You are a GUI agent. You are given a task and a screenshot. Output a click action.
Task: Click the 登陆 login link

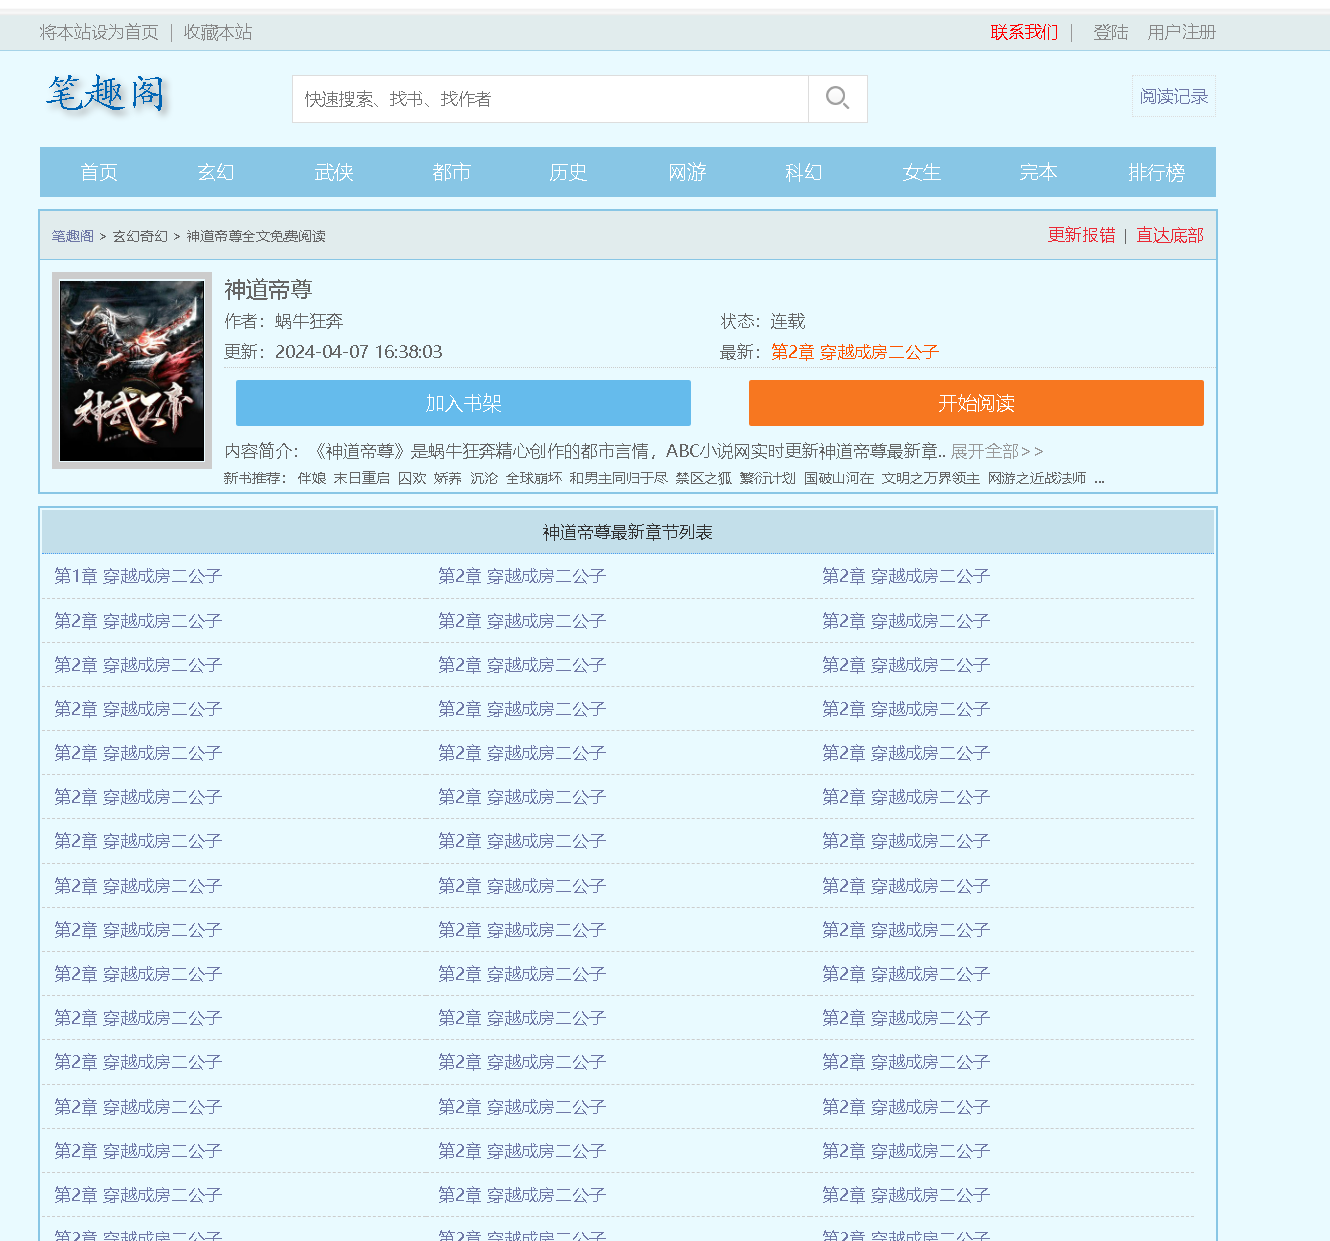pos(1110,32)
